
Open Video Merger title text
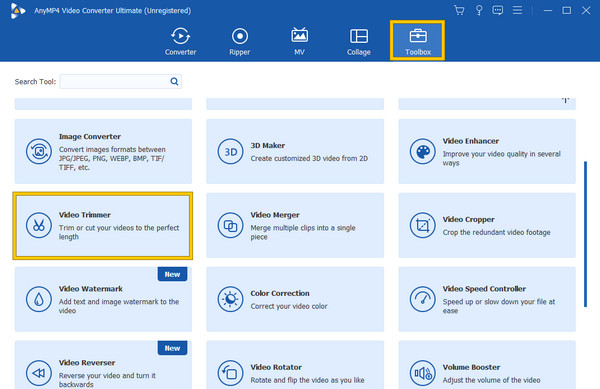pos(275,215)
